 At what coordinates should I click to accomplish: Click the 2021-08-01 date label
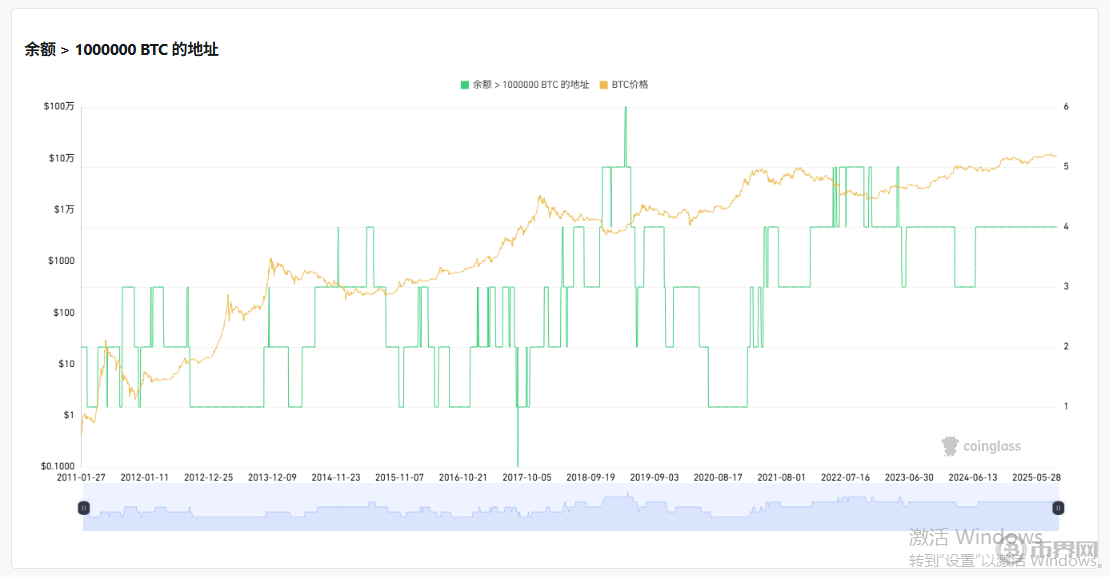(780, 478)
